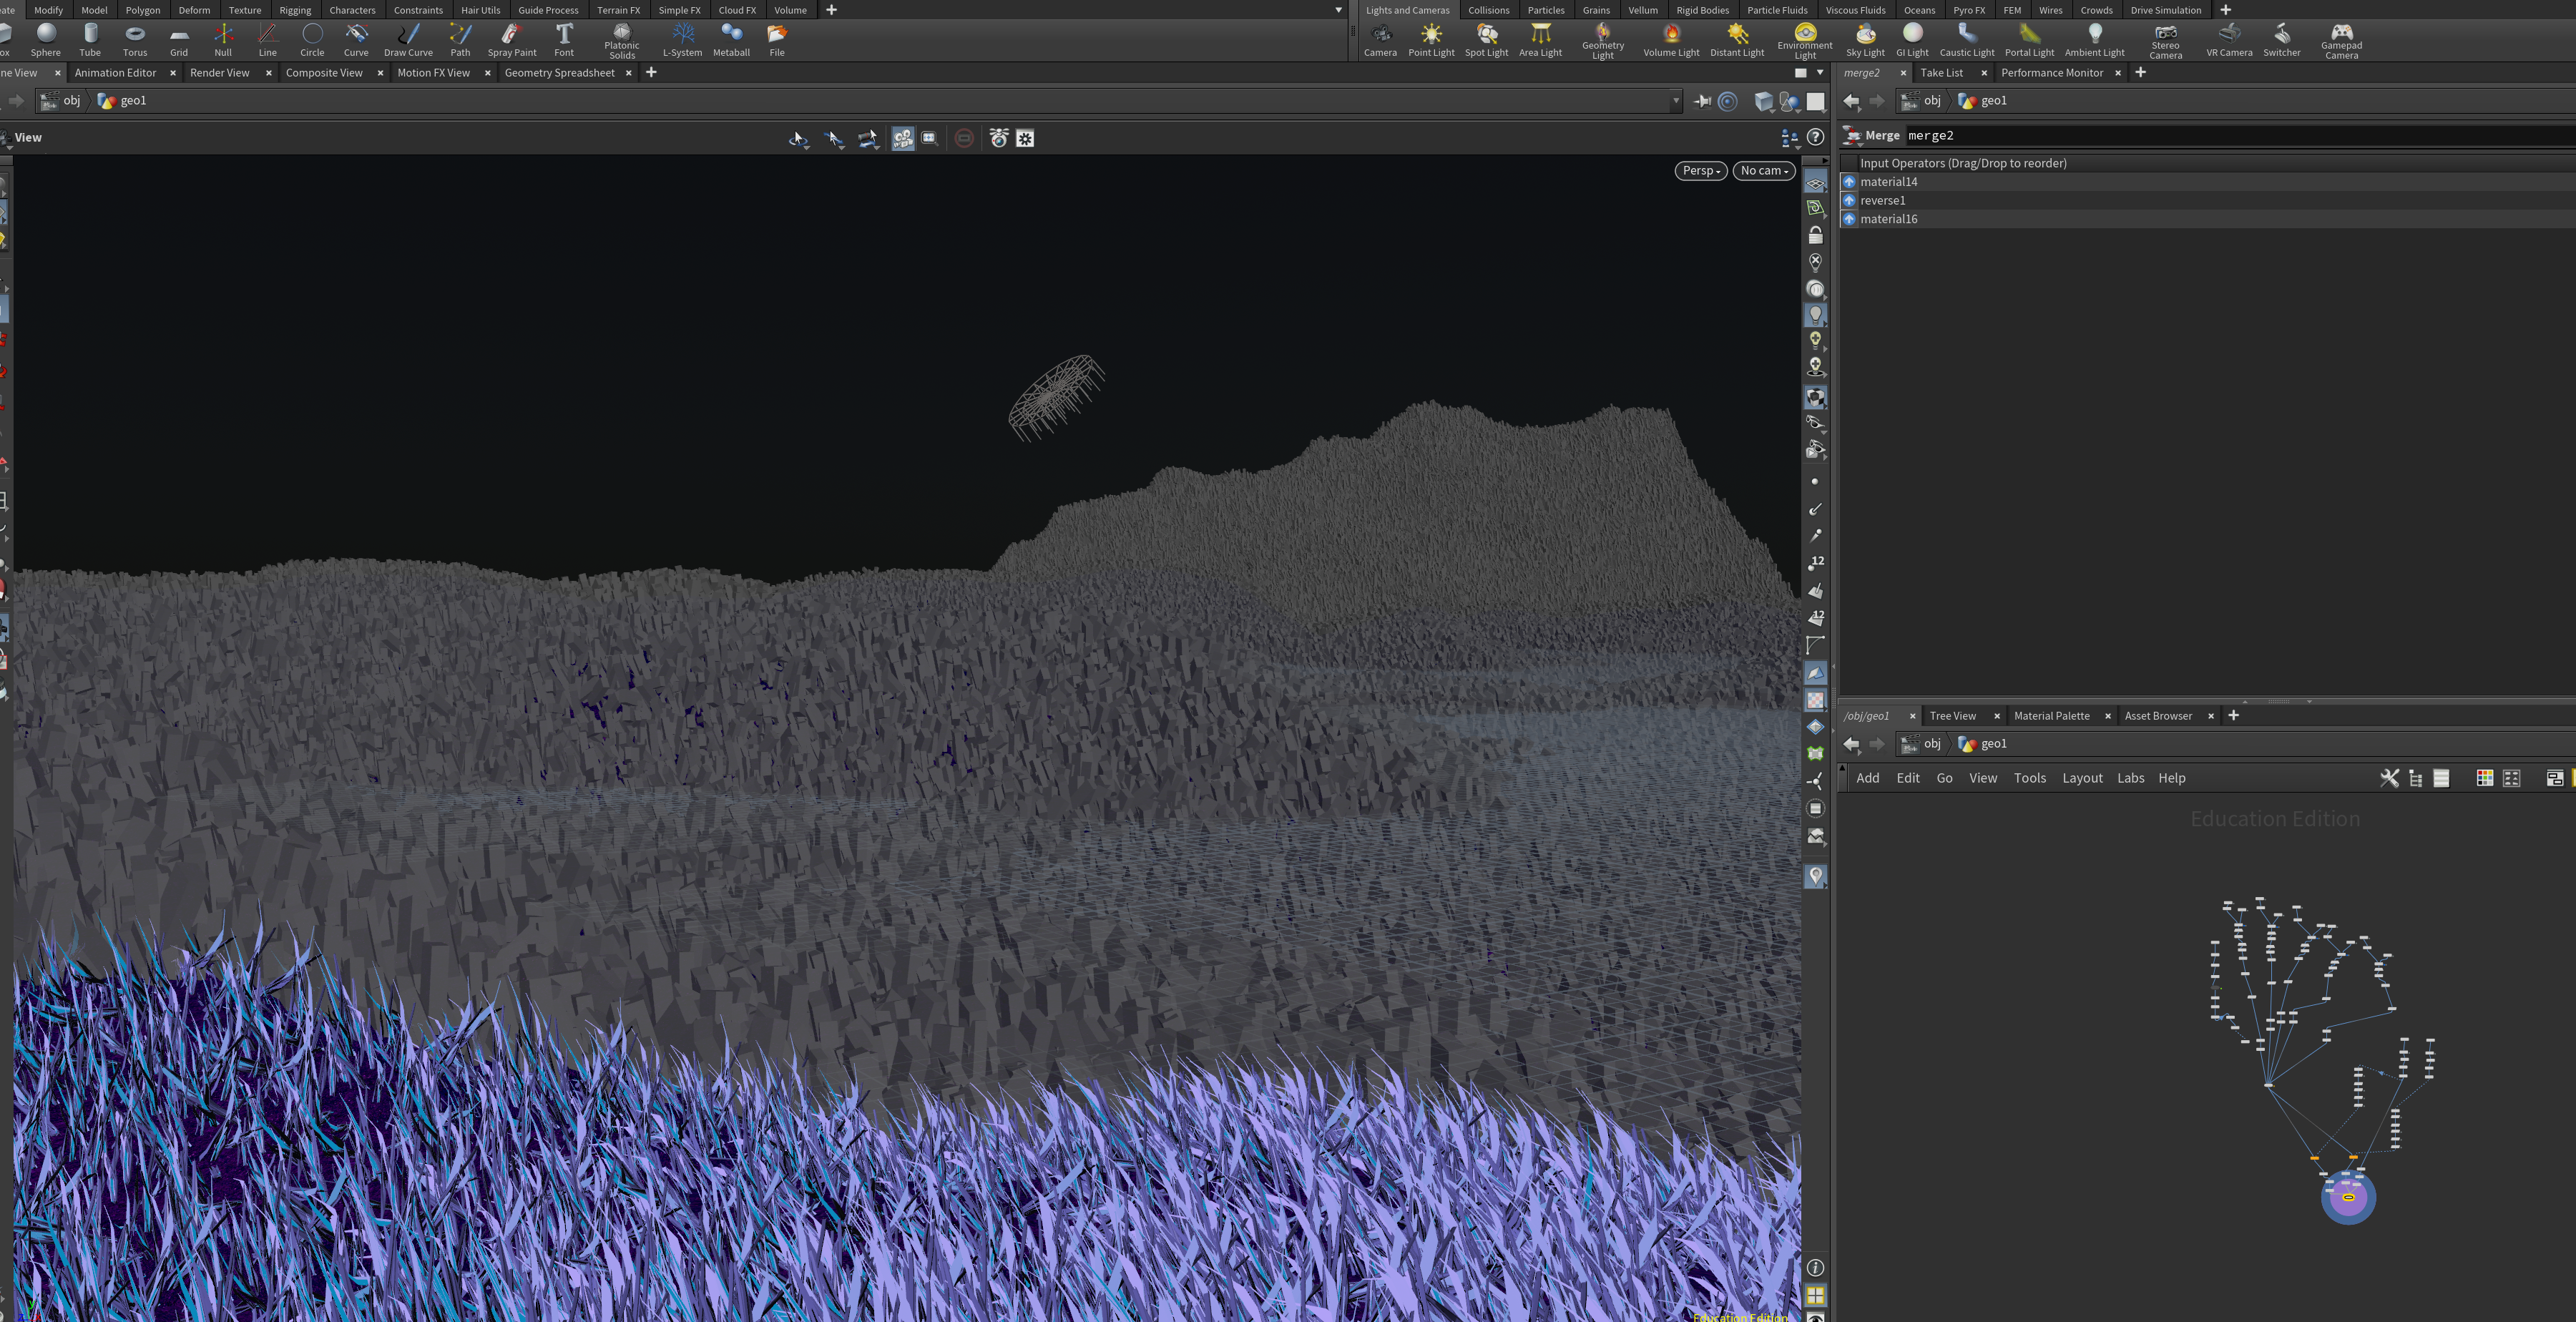Toggle viewport lock icon on display sidebar
This screenshot has height=1322, width=2576.
click(1816, 235)
